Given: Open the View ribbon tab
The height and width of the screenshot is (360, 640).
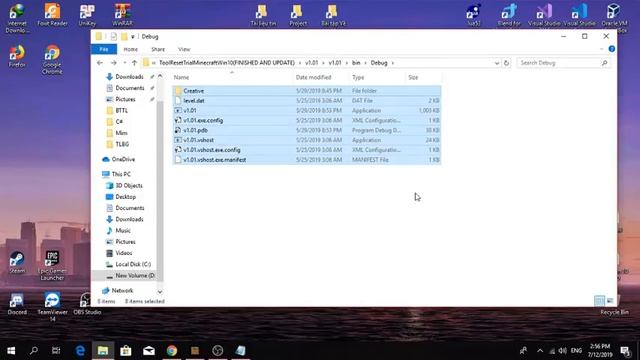Looking at the screenshot, I should (x=184, y=49).
